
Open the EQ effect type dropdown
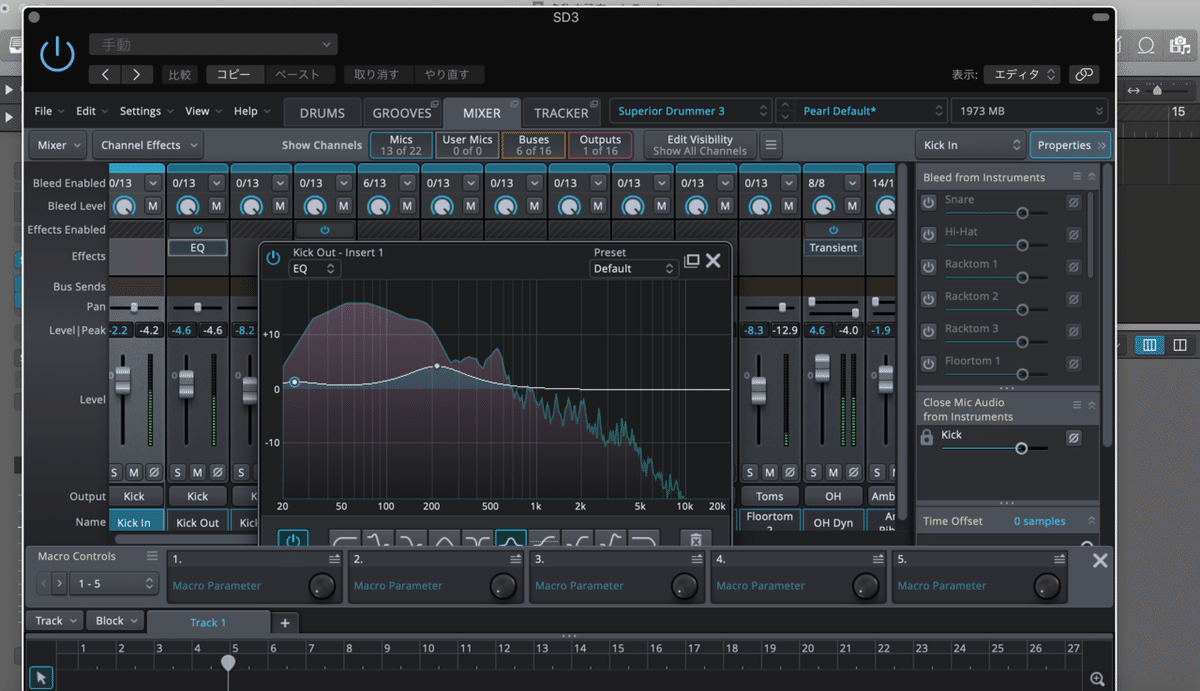314,269
